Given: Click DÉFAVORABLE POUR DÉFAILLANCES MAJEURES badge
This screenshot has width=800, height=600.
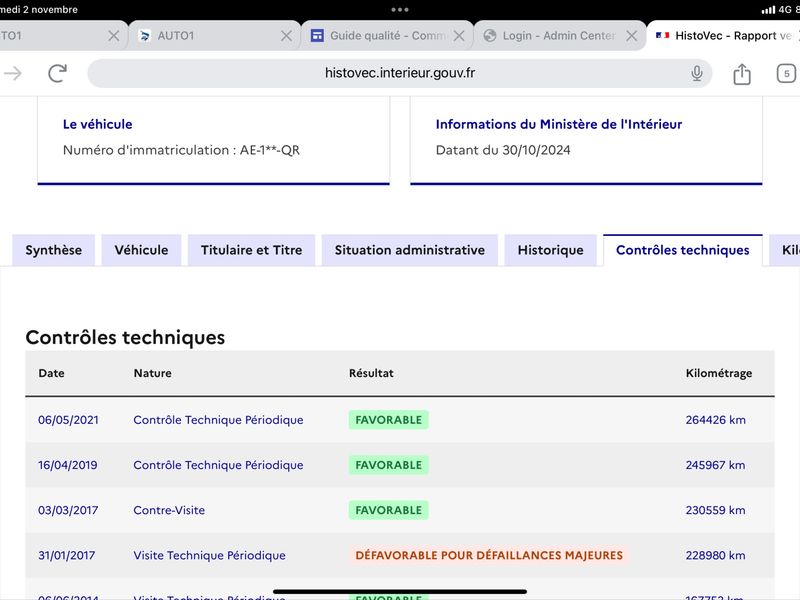Looking at the screenshot, I should 489,555.
